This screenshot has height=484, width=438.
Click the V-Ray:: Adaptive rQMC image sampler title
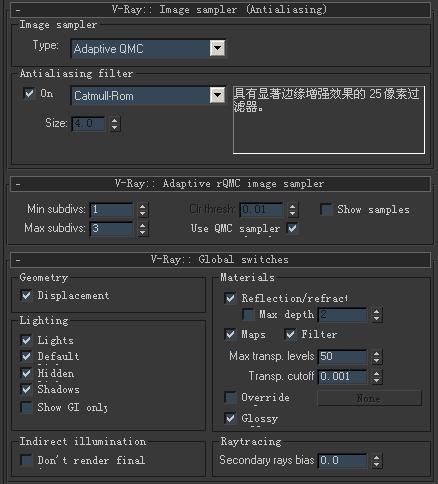tap(219, 184)
